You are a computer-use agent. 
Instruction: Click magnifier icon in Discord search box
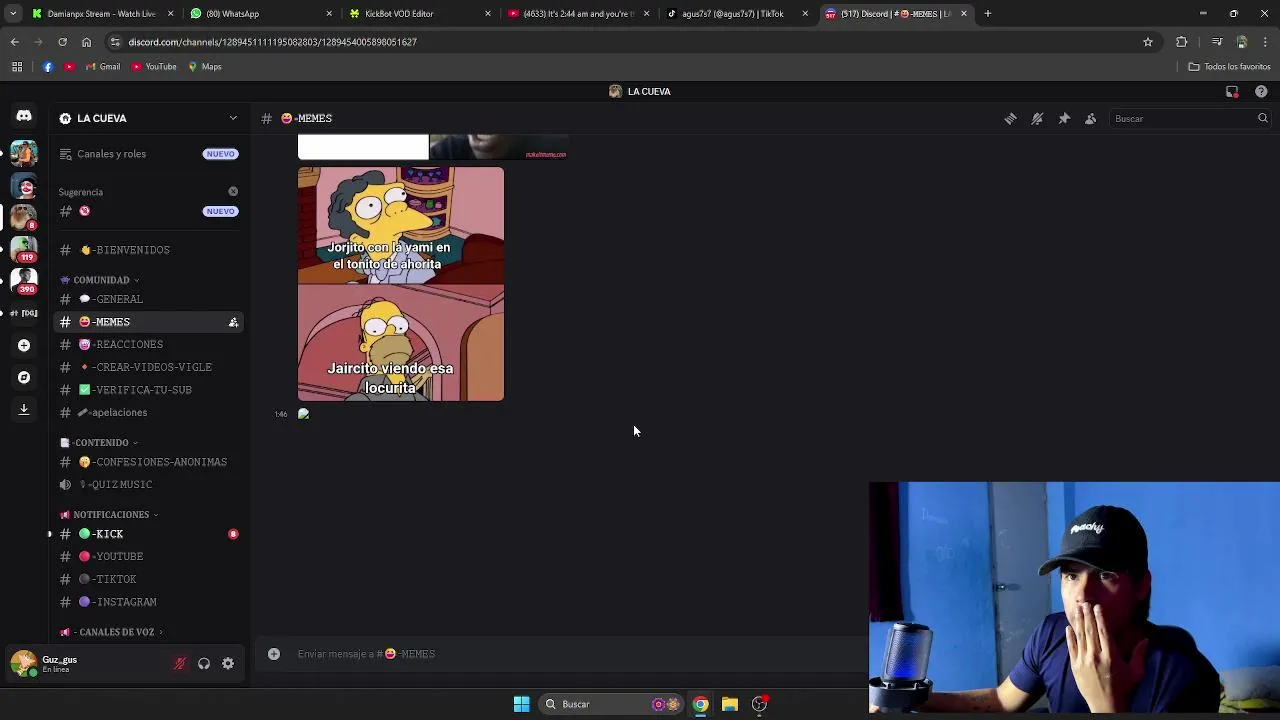coord(1262,118)
